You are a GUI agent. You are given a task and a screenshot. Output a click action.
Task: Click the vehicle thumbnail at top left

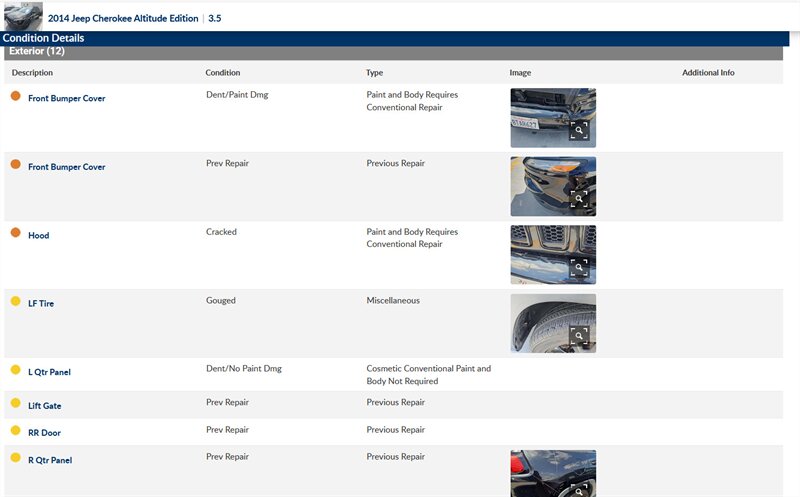click(23, 17)
